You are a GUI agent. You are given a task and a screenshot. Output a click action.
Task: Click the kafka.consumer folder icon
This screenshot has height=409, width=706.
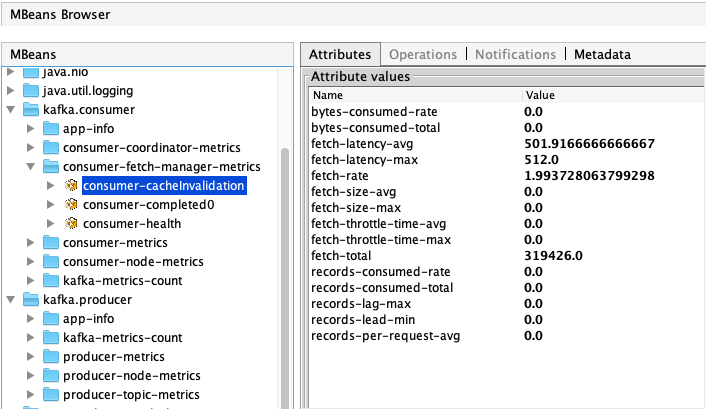coord(31,109)
